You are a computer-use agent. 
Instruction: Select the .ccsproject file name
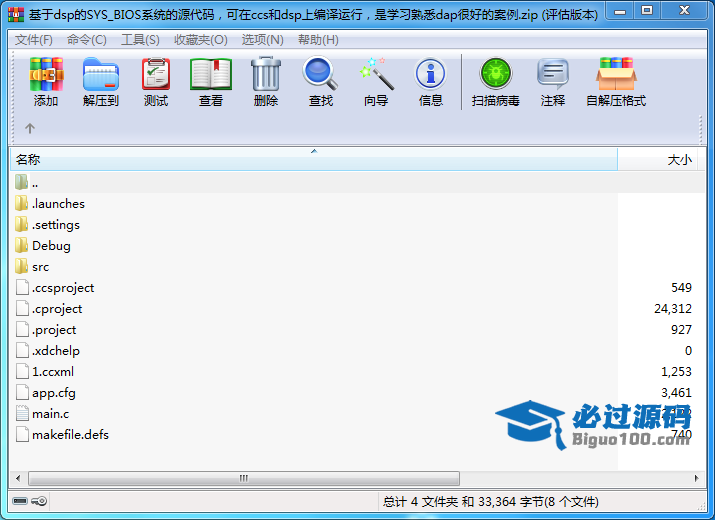click(63, 288)
